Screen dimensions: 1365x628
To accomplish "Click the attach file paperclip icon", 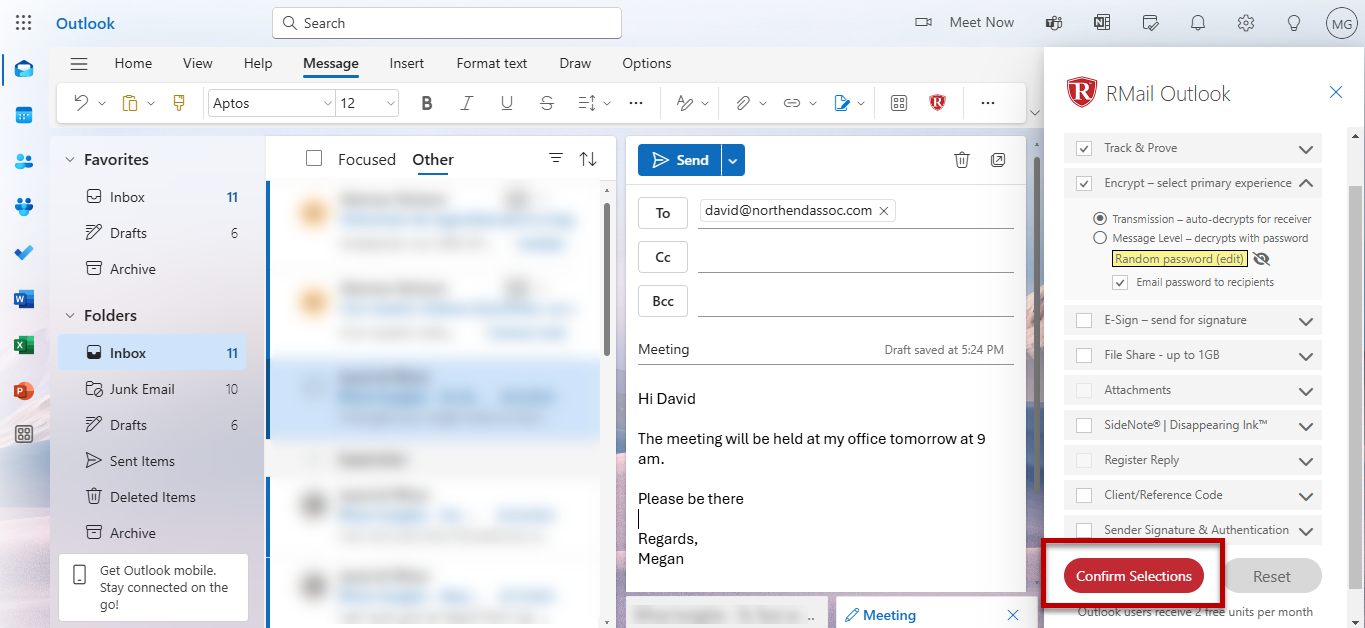I will click(743, 103).
